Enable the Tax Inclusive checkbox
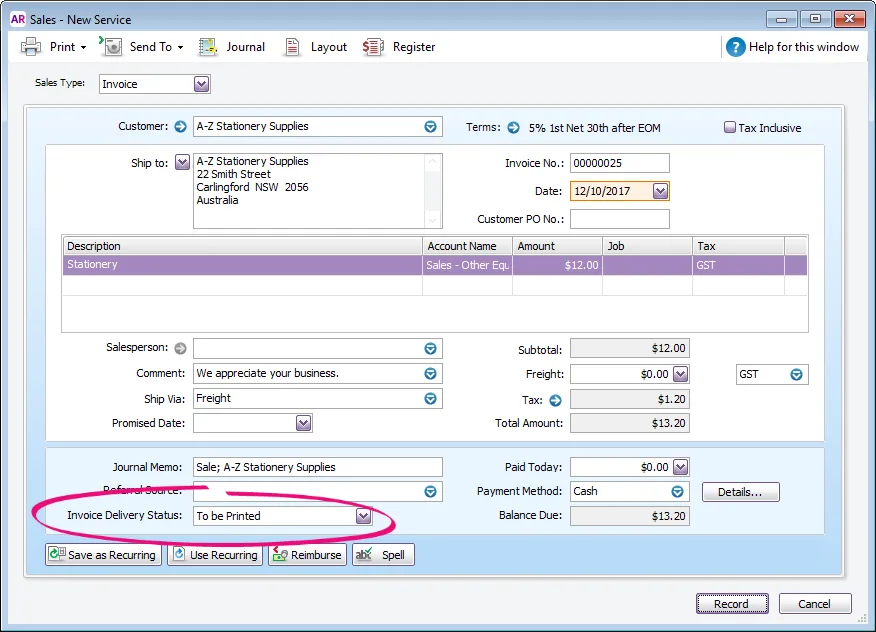 click(729, 127)
